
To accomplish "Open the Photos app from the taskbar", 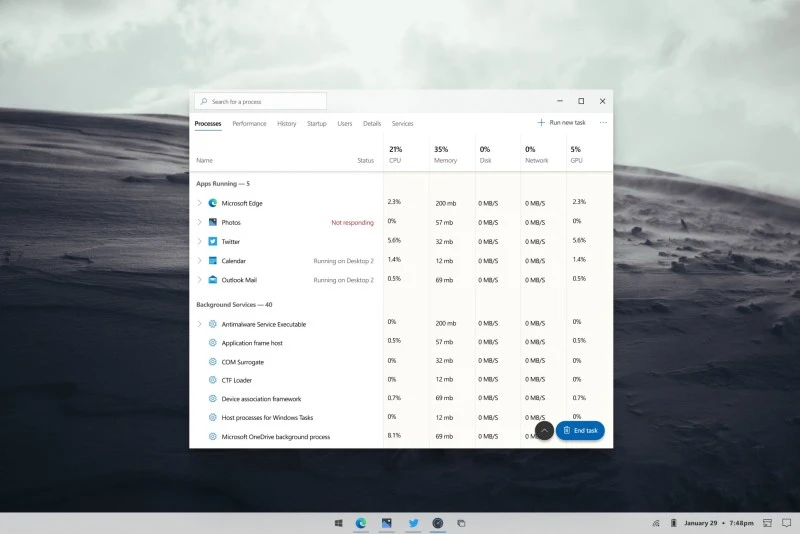I will click(x=386, y=523).
